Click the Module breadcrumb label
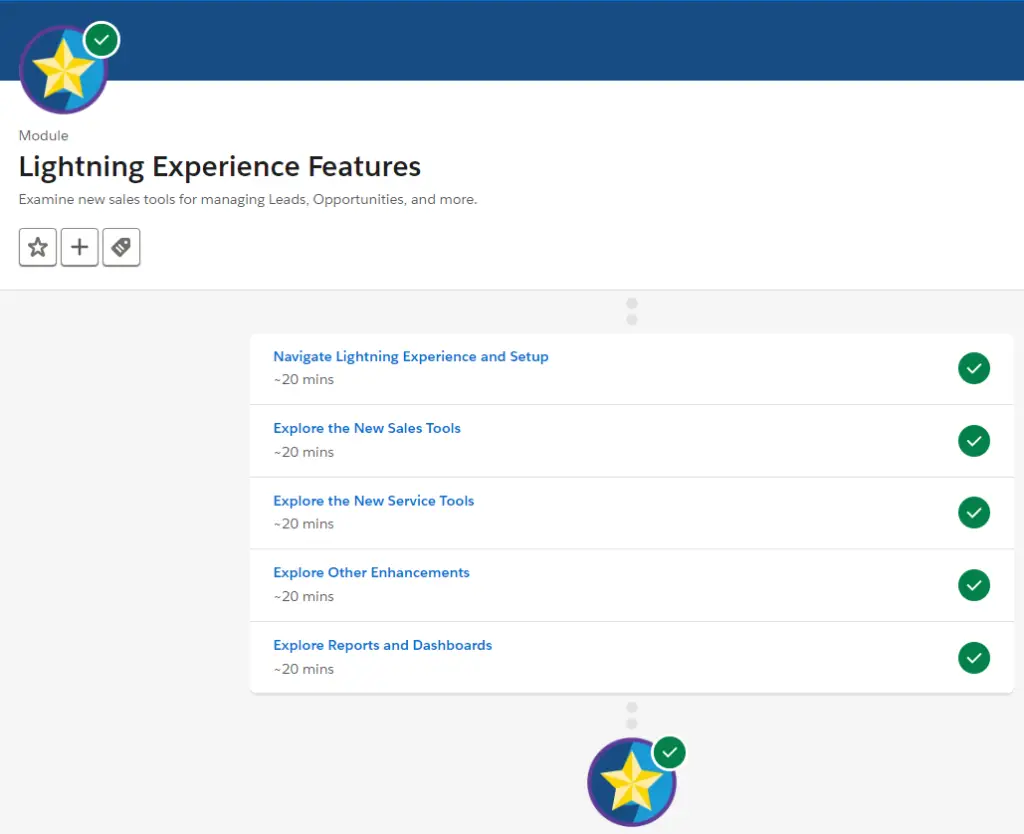The height and width of the screenshot is (834, 1024). (x=43, y=135)
